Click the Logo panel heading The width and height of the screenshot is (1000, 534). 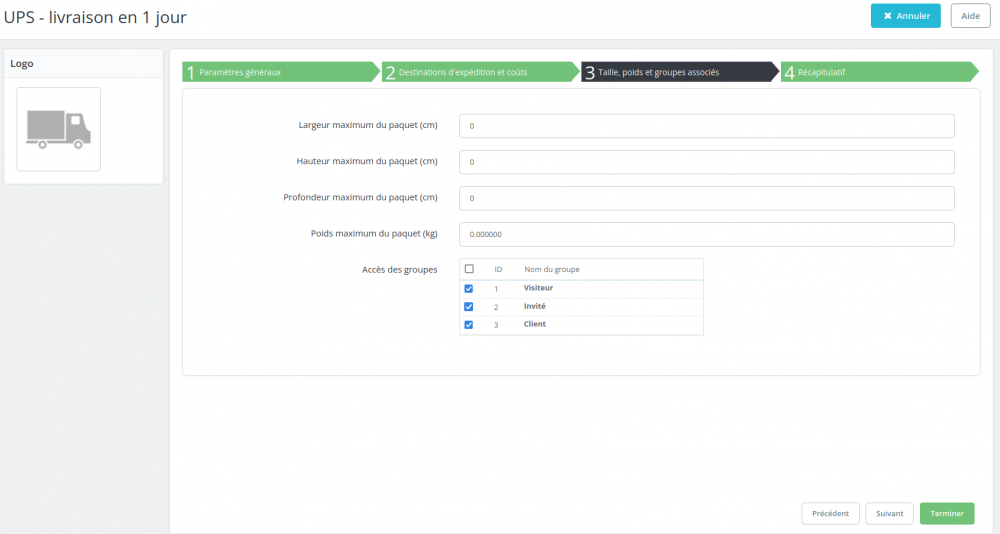22,64
